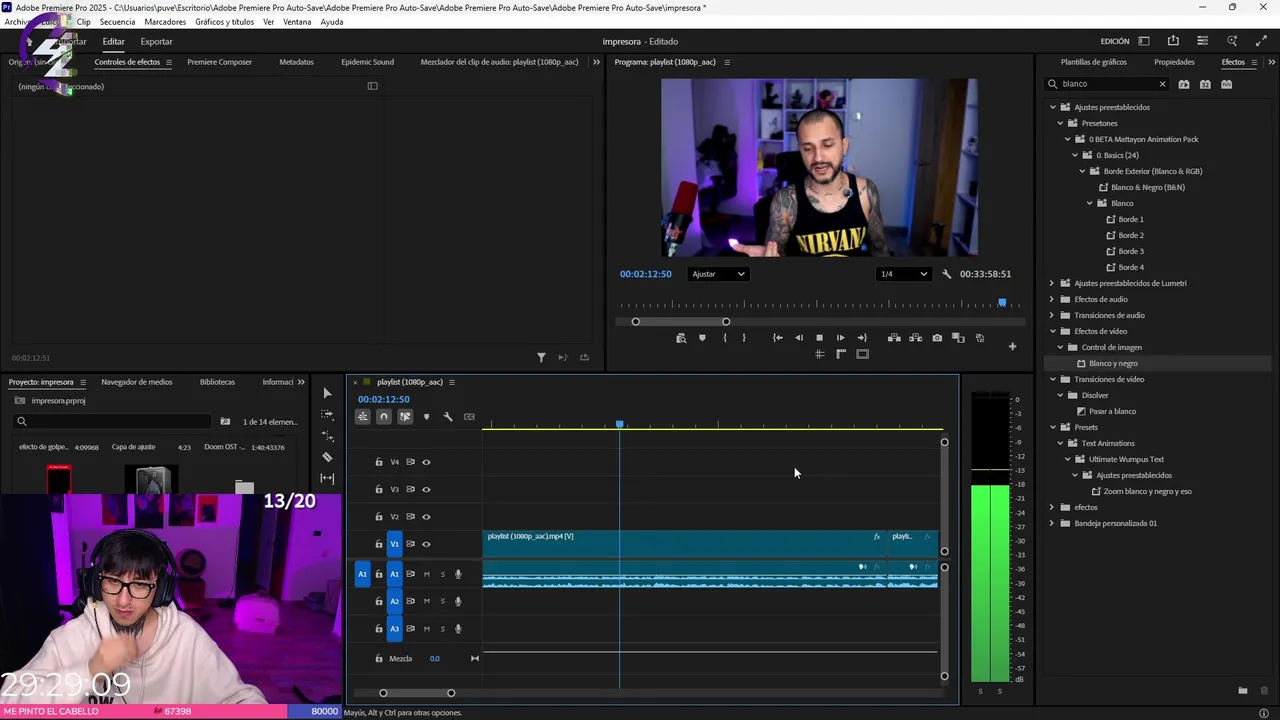Click the find folder icon in project panel

pos(225,422)
